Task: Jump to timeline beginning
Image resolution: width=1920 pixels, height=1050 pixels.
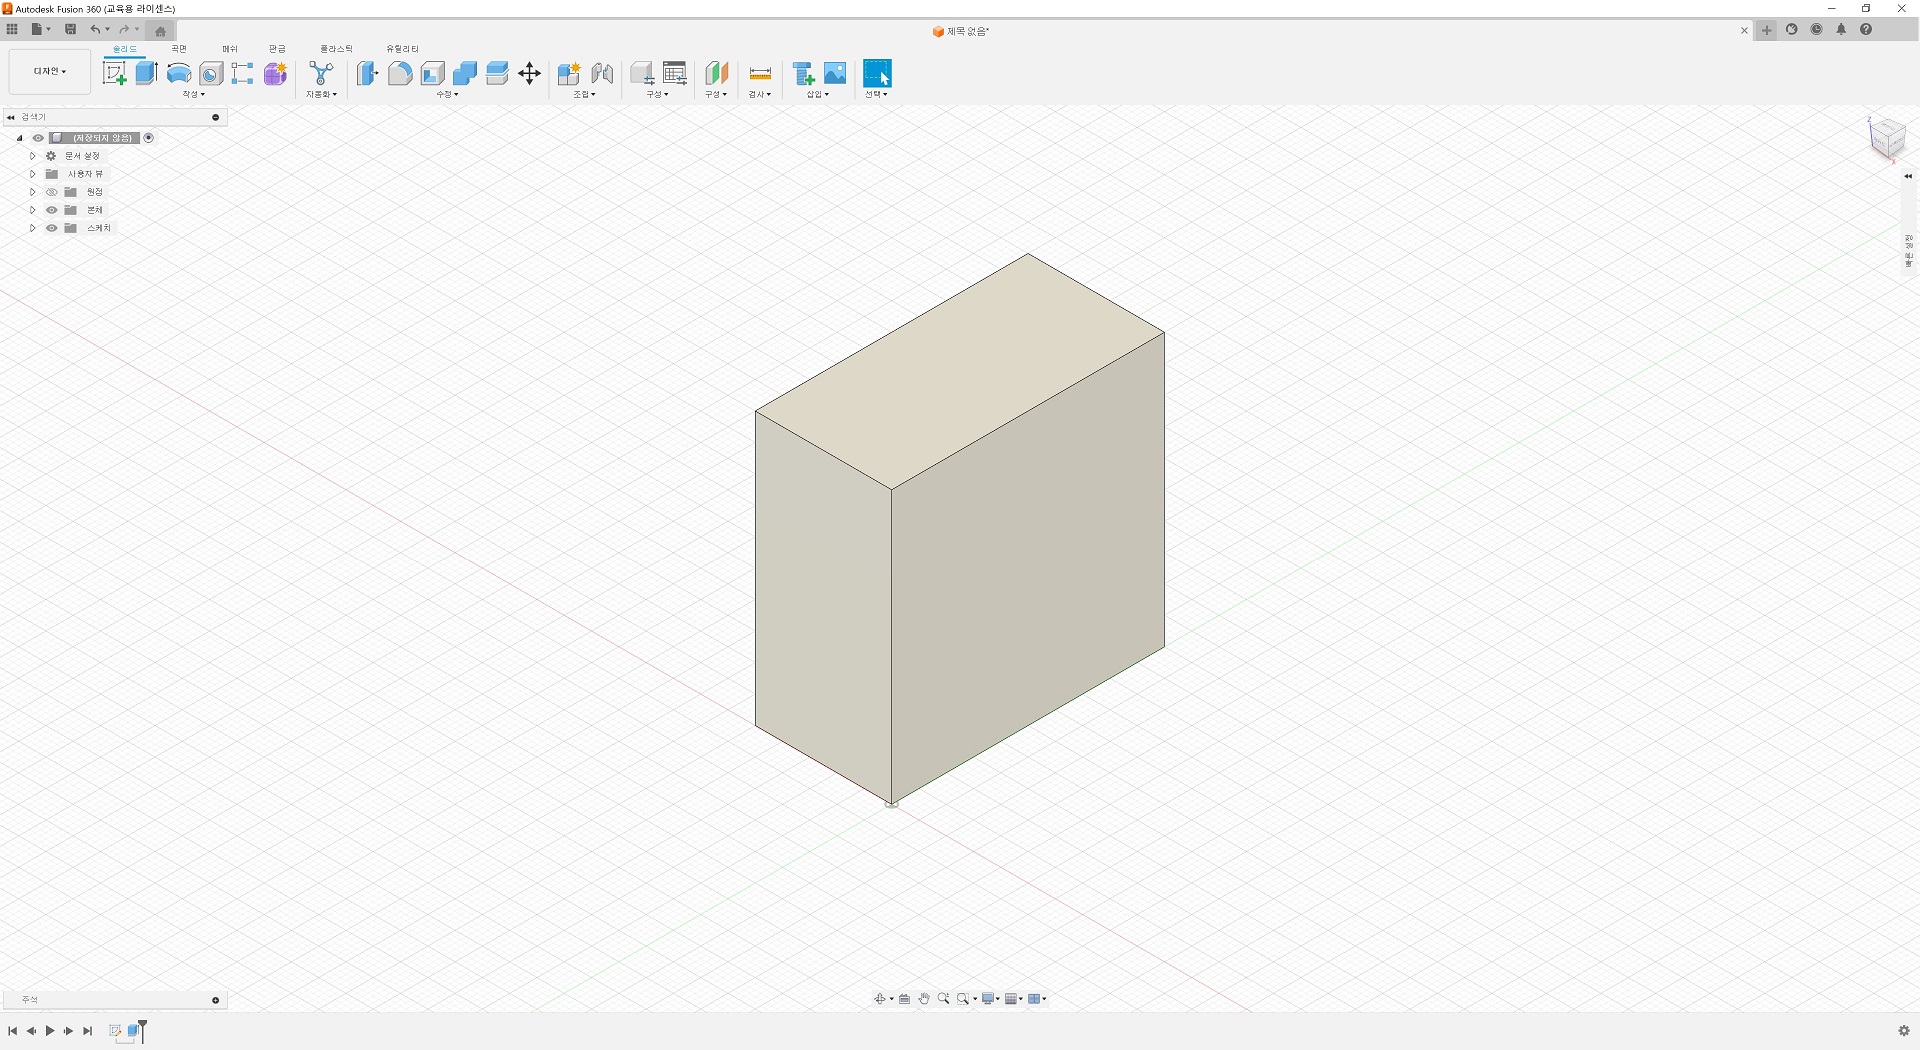Action: (x=12, y=1031)
